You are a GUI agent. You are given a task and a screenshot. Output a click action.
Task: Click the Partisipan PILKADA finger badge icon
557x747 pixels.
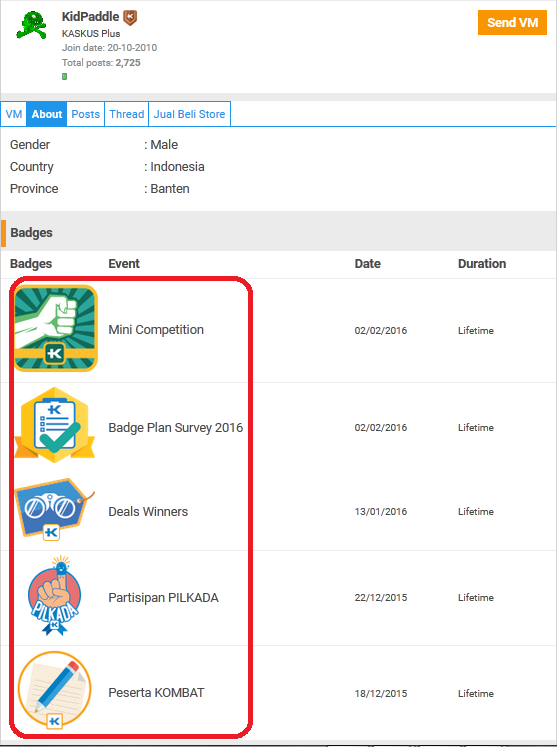pos(55,596)
